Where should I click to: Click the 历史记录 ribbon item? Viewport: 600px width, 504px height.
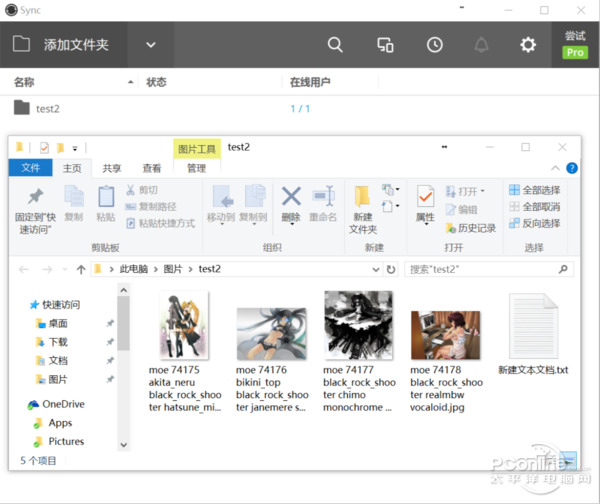coord(471,228)
